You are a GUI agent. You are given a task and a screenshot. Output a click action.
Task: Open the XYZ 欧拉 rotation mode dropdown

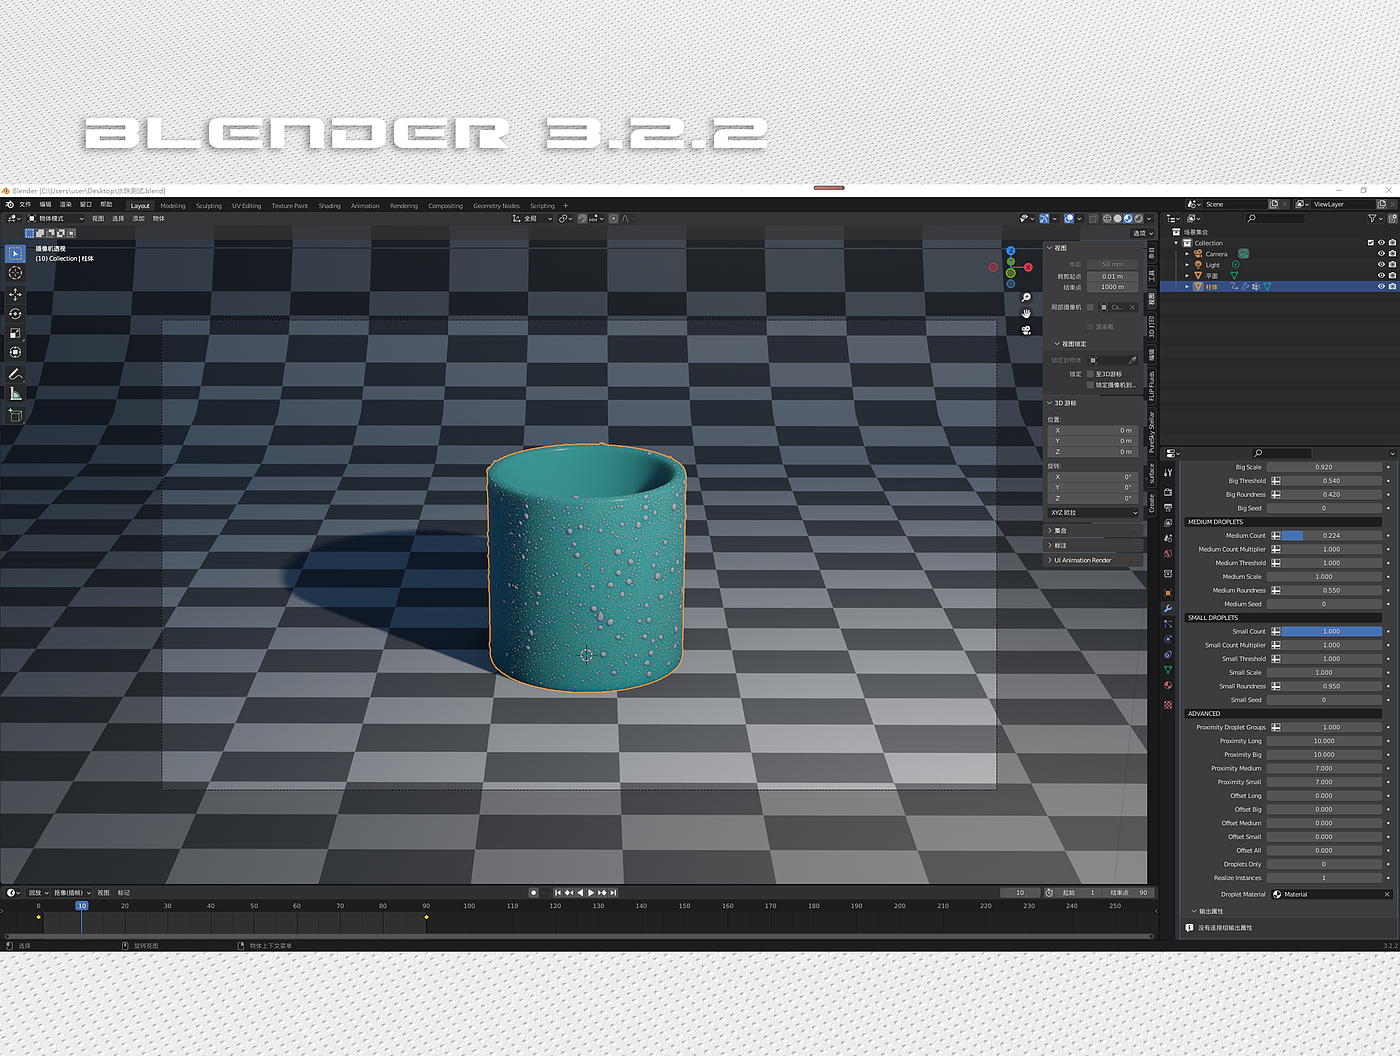tap(1094, 513)
